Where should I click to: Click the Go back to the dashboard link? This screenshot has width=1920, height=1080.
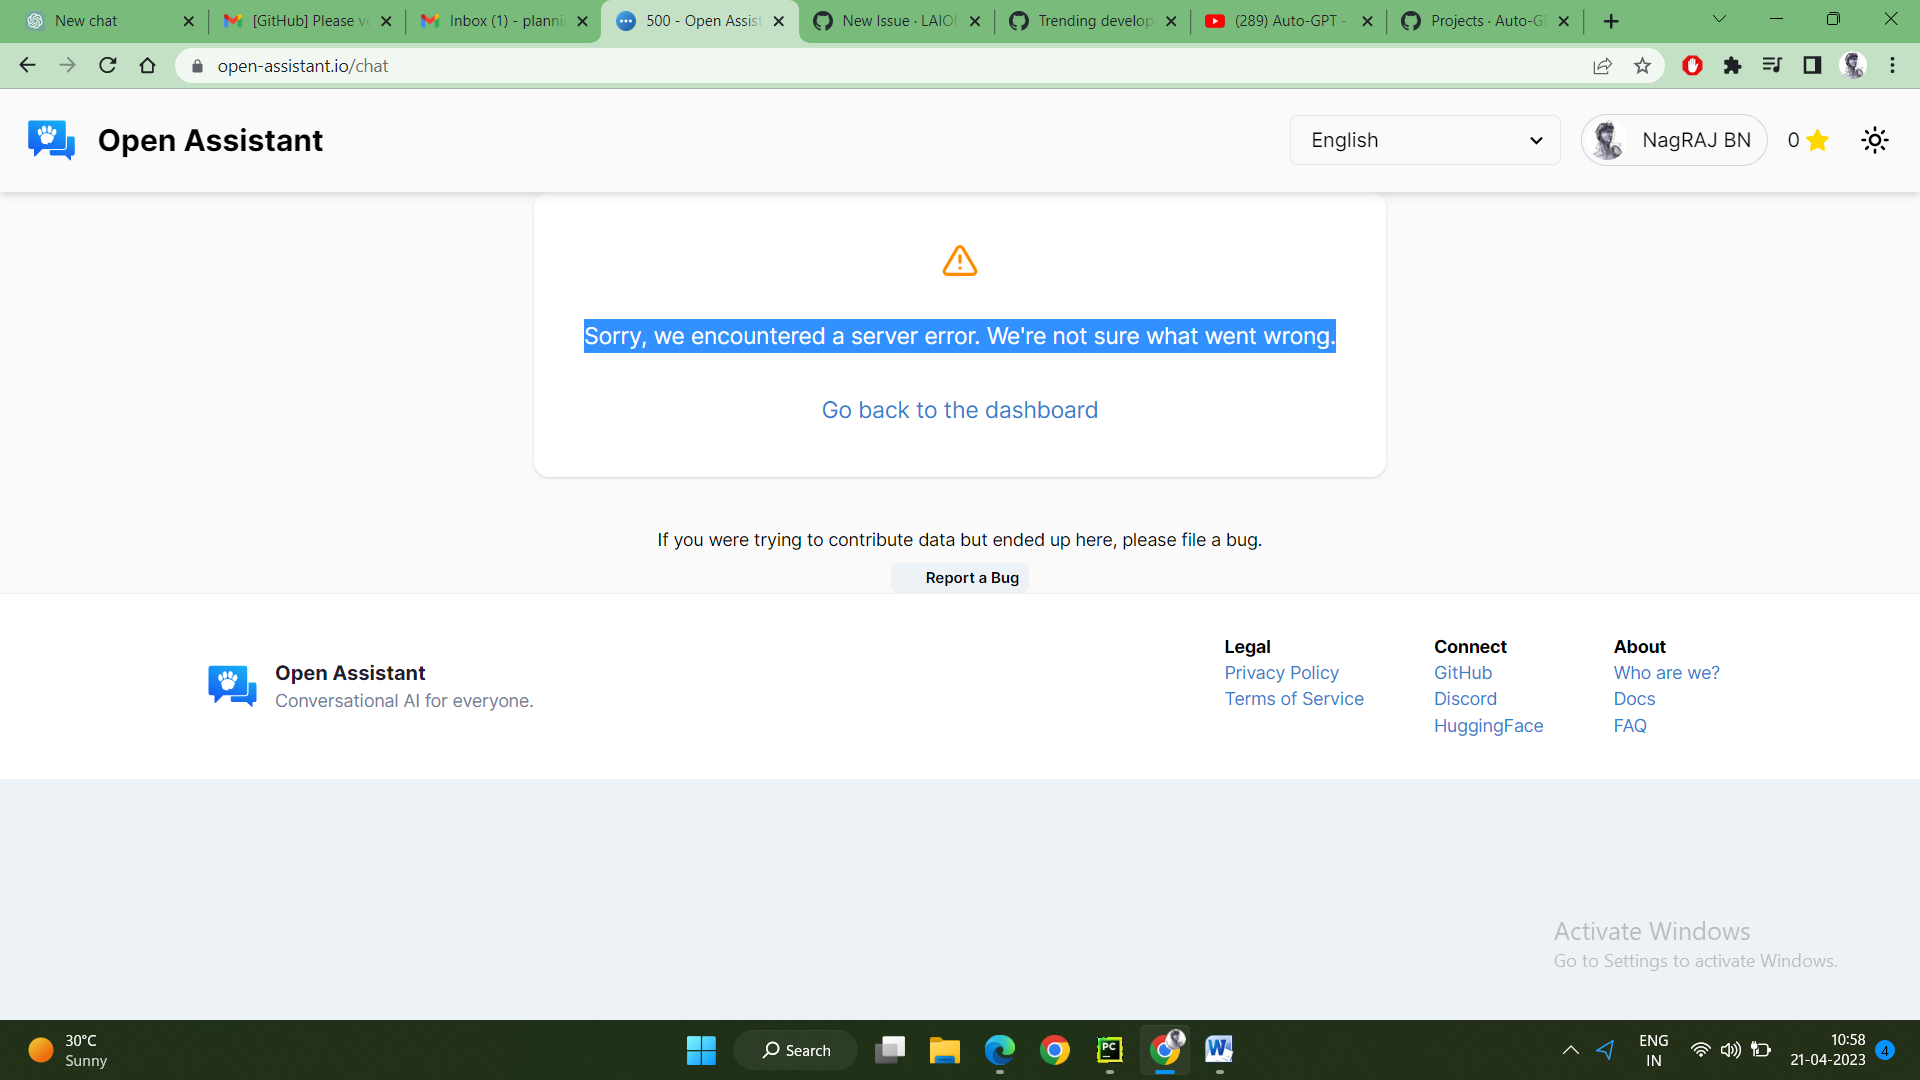point(959,410)
